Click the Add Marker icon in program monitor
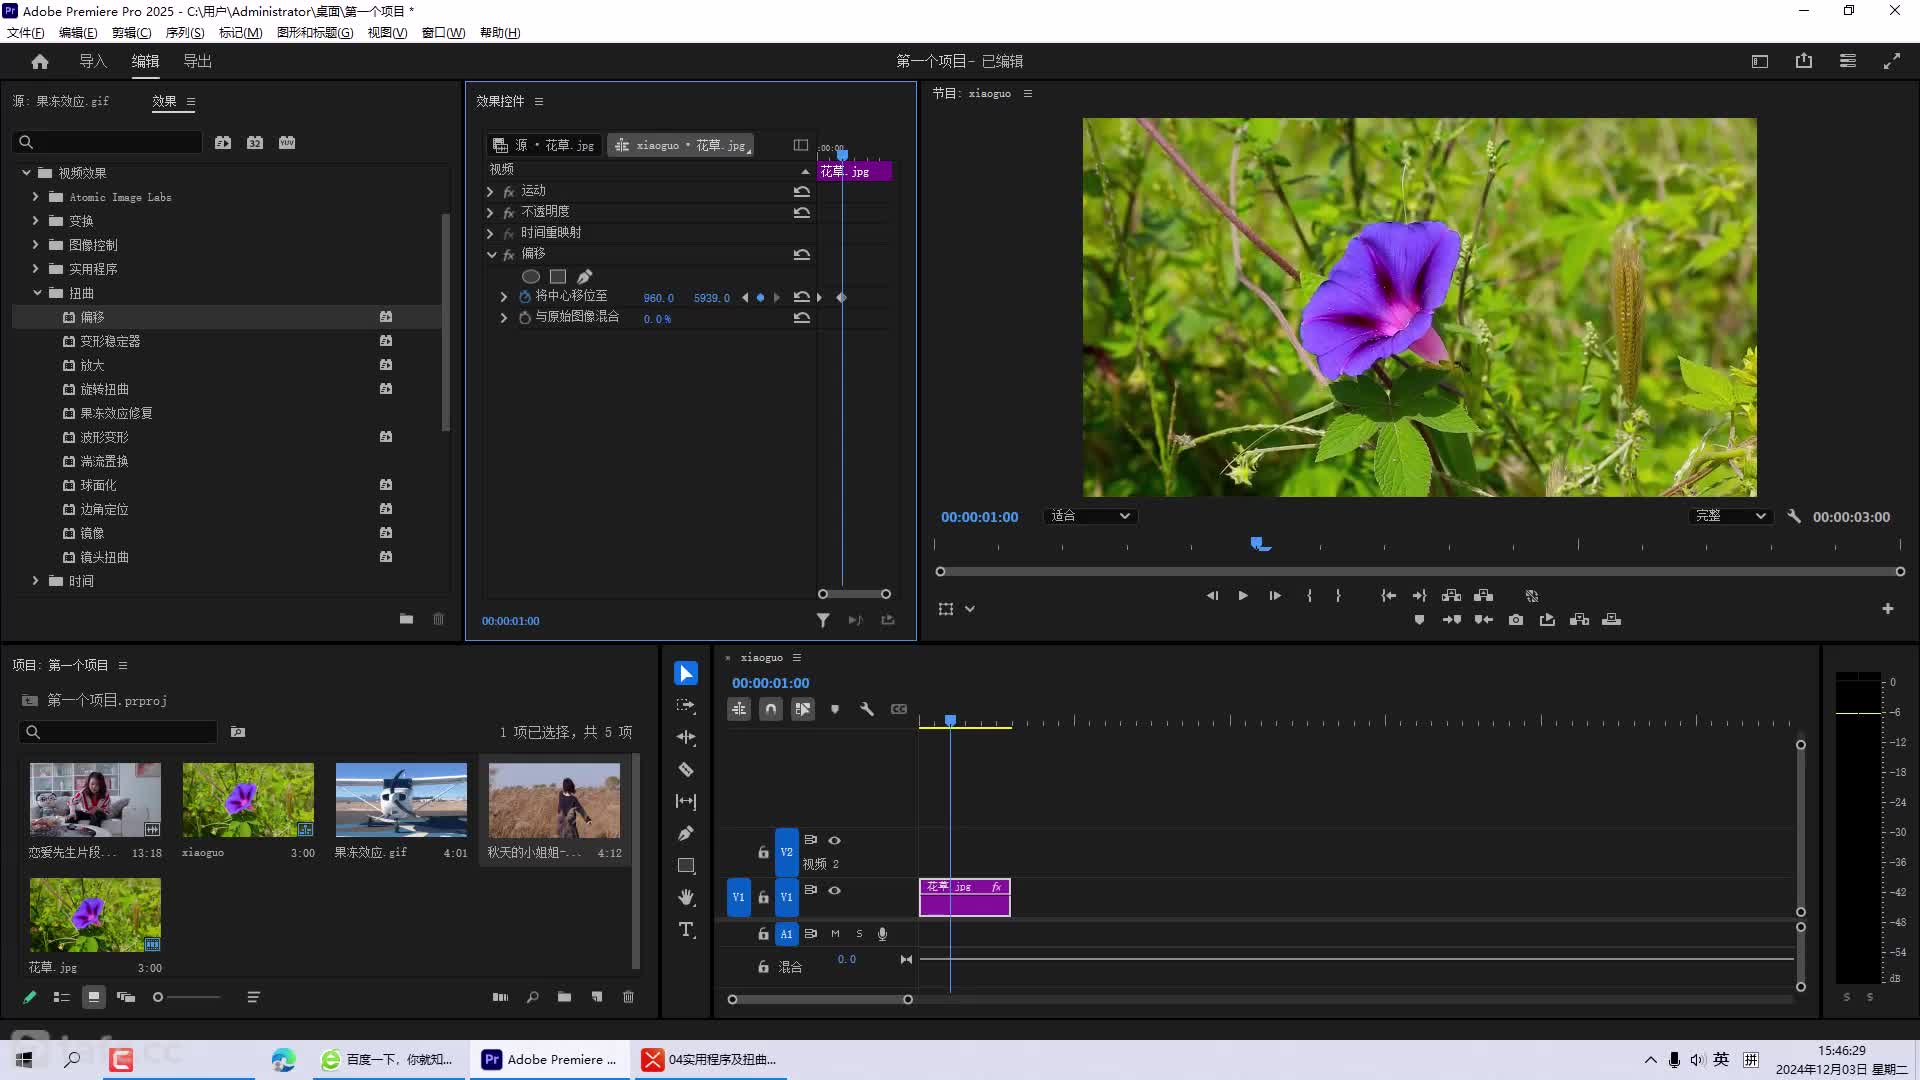The width and height of the screenshot is (1920, 1080). point(1419,620)
